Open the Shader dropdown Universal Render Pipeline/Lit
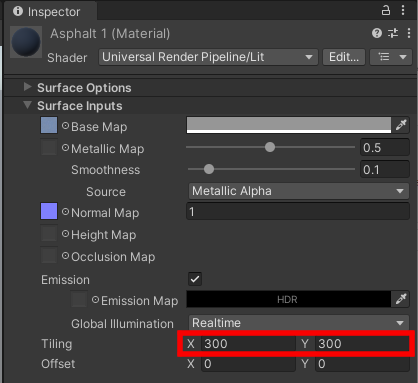Viewport: 418px width, 383px height. 208,57
